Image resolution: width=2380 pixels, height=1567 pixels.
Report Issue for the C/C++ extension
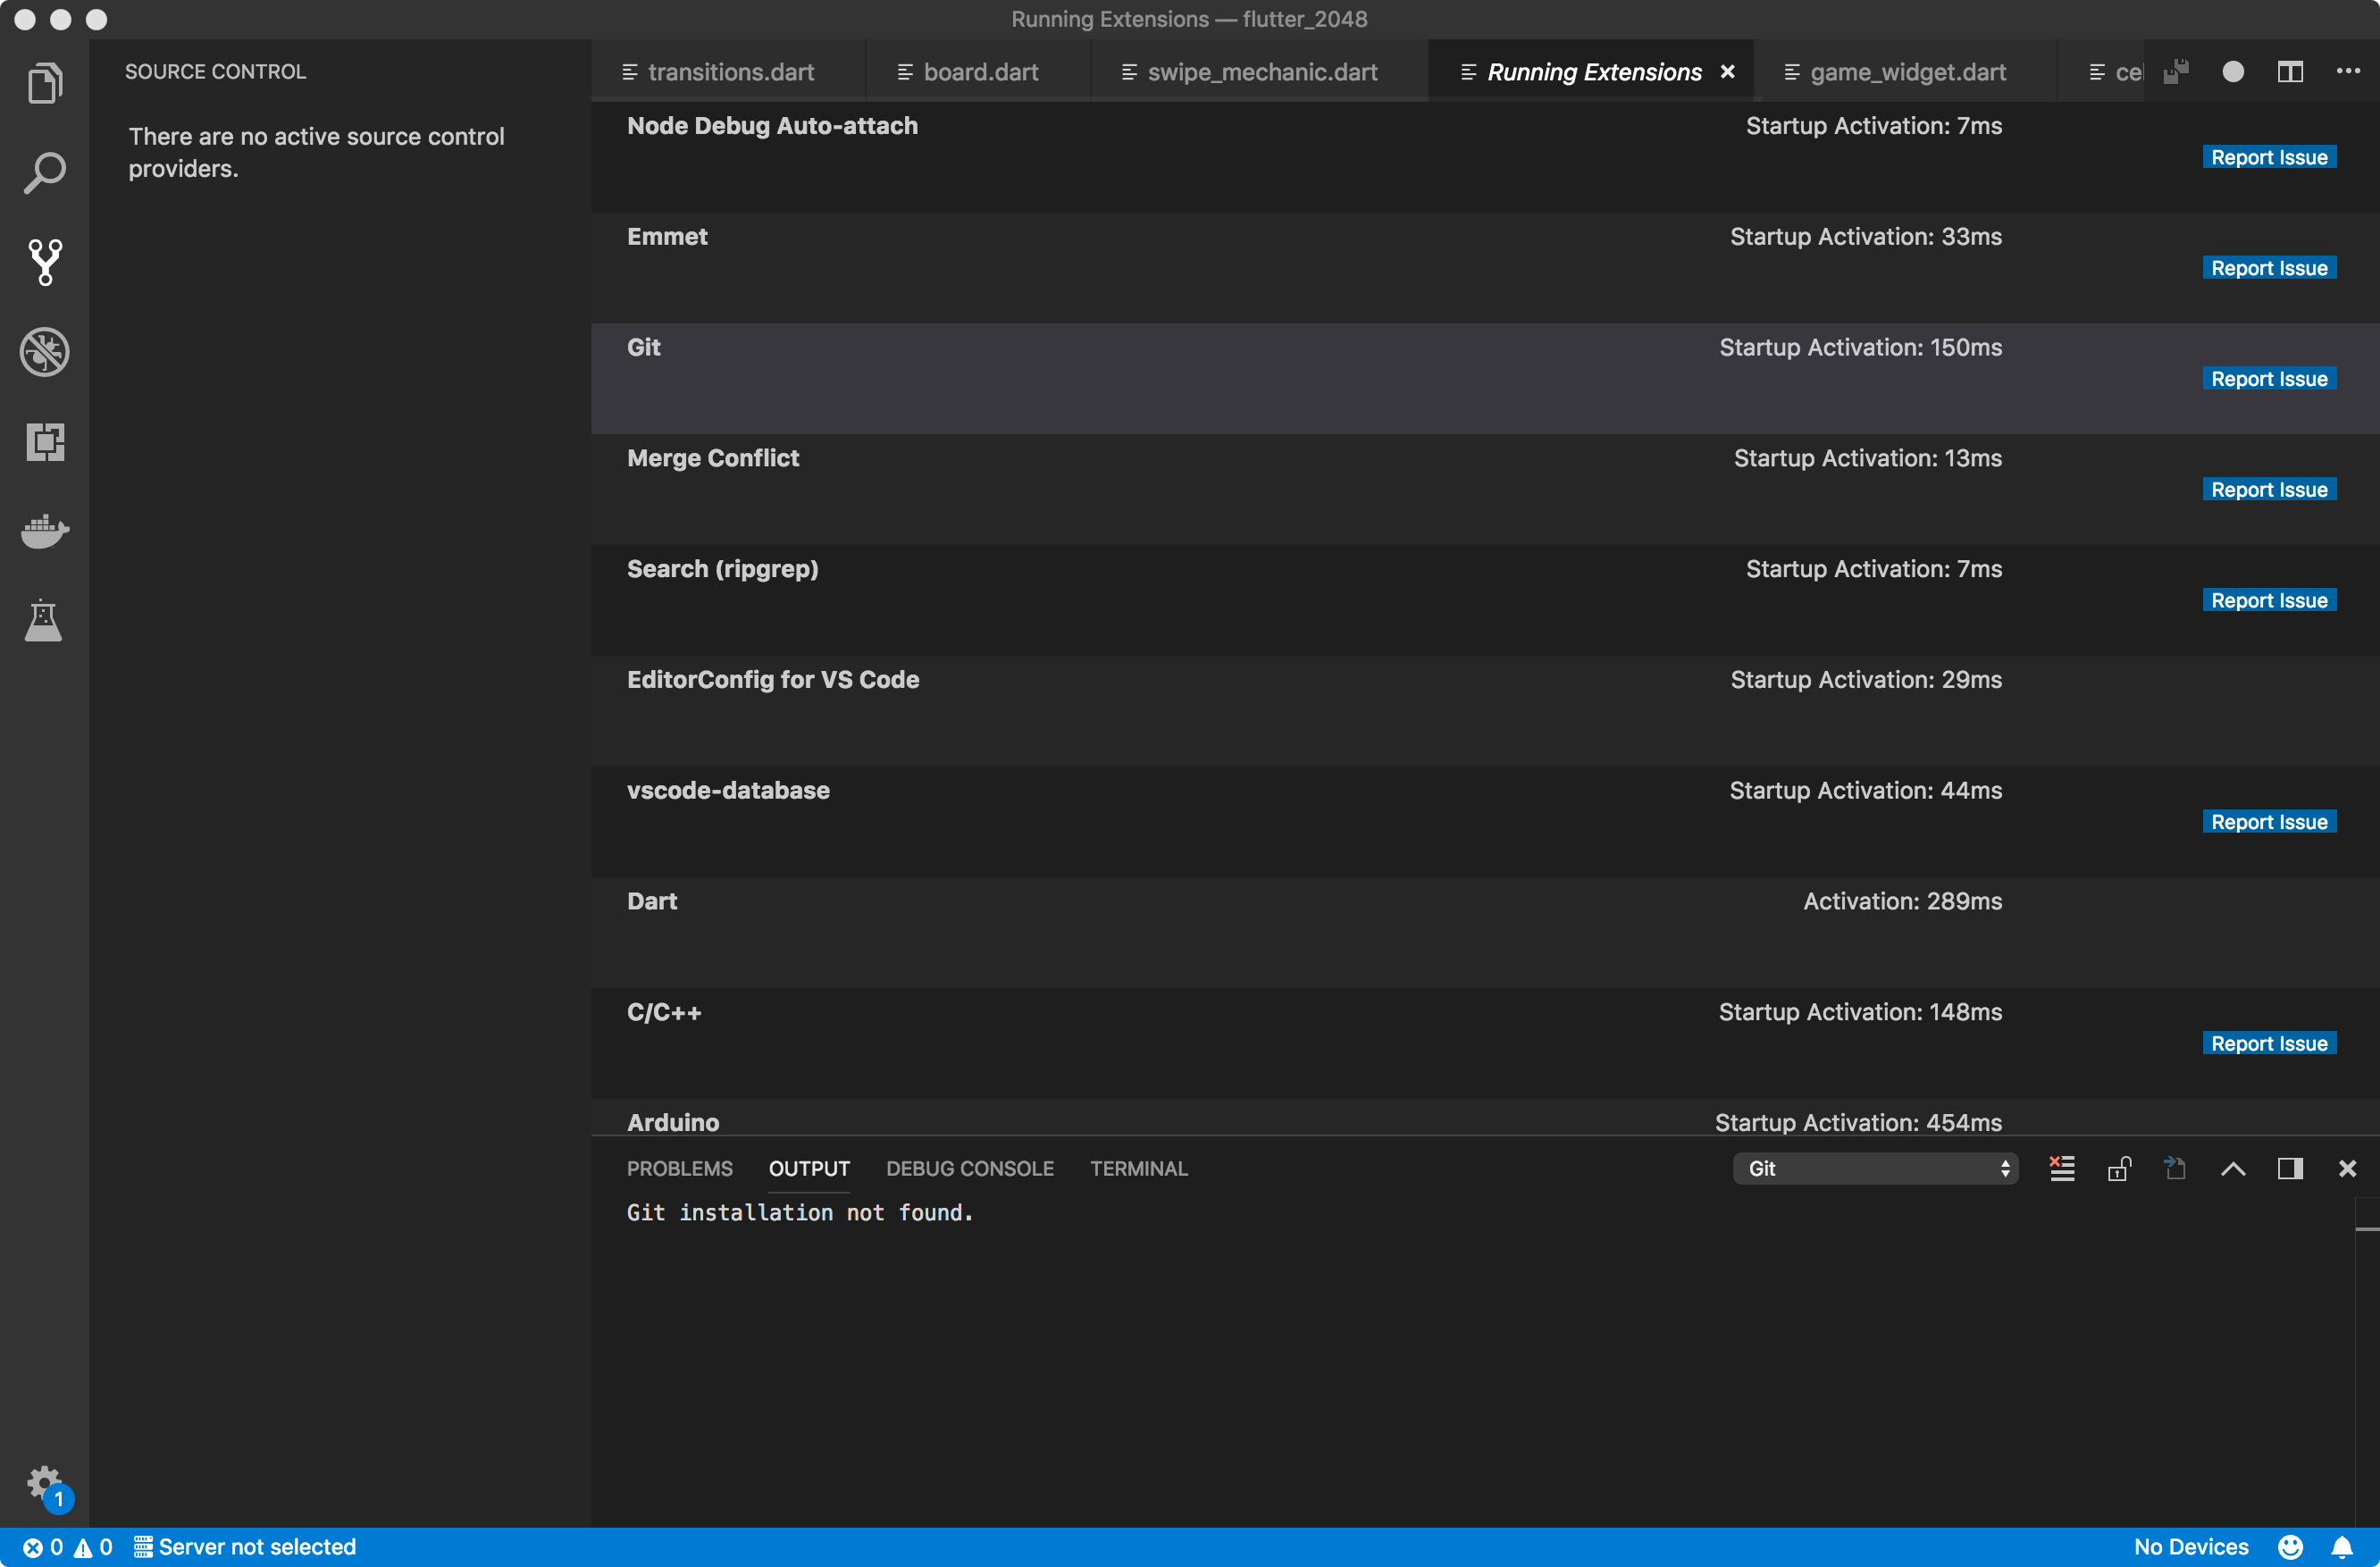pyautogui.click(x=2268, y=1042)
